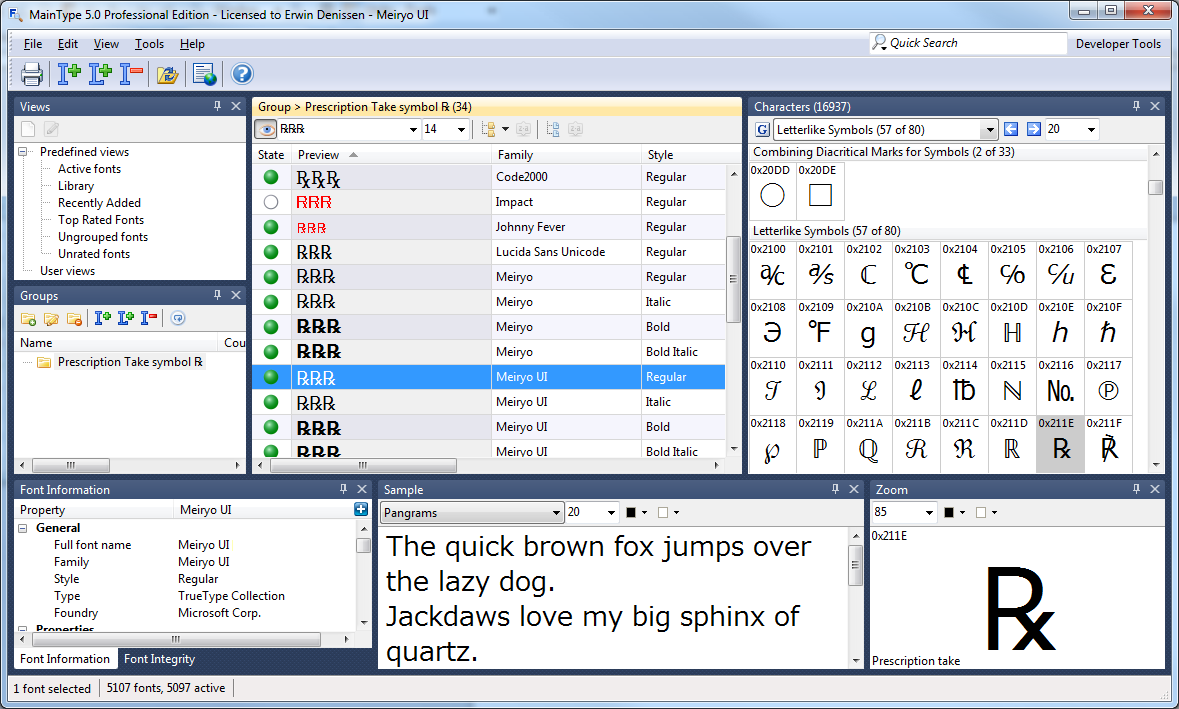Collapse the General section in Font Information
This screenshot has width=1179, height=709.
23,528
